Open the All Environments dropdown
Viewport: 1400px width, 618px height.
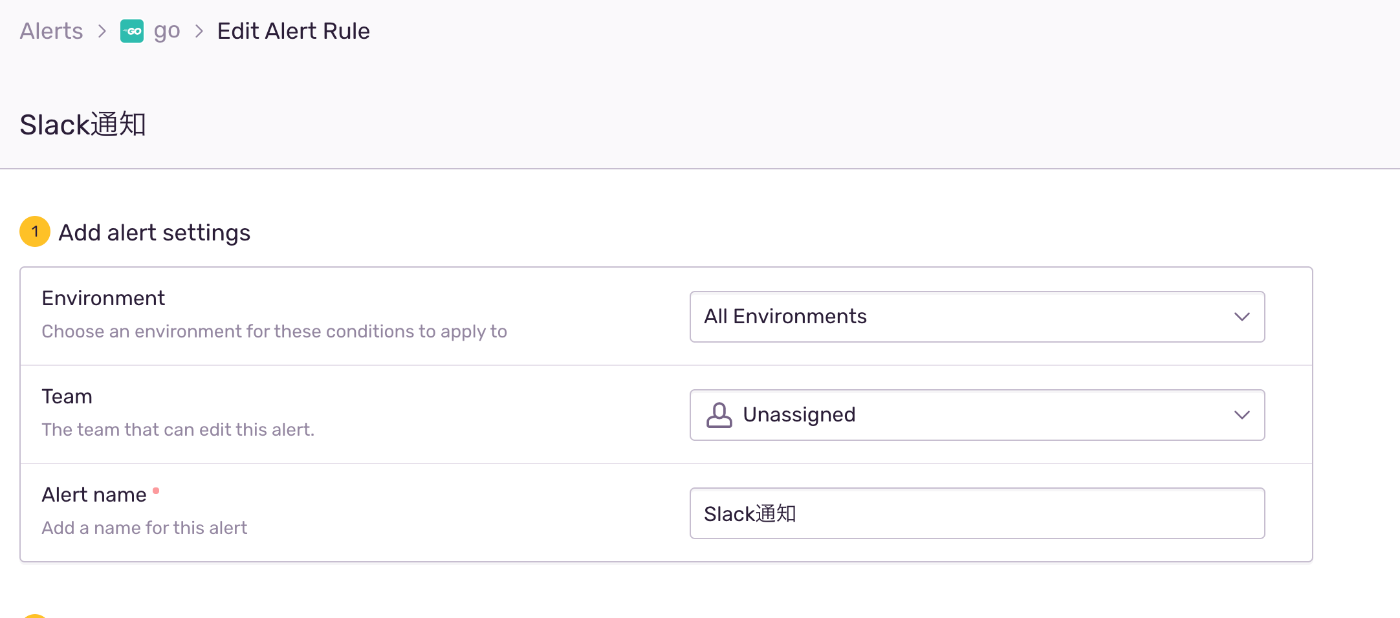[x=977, y=317]
